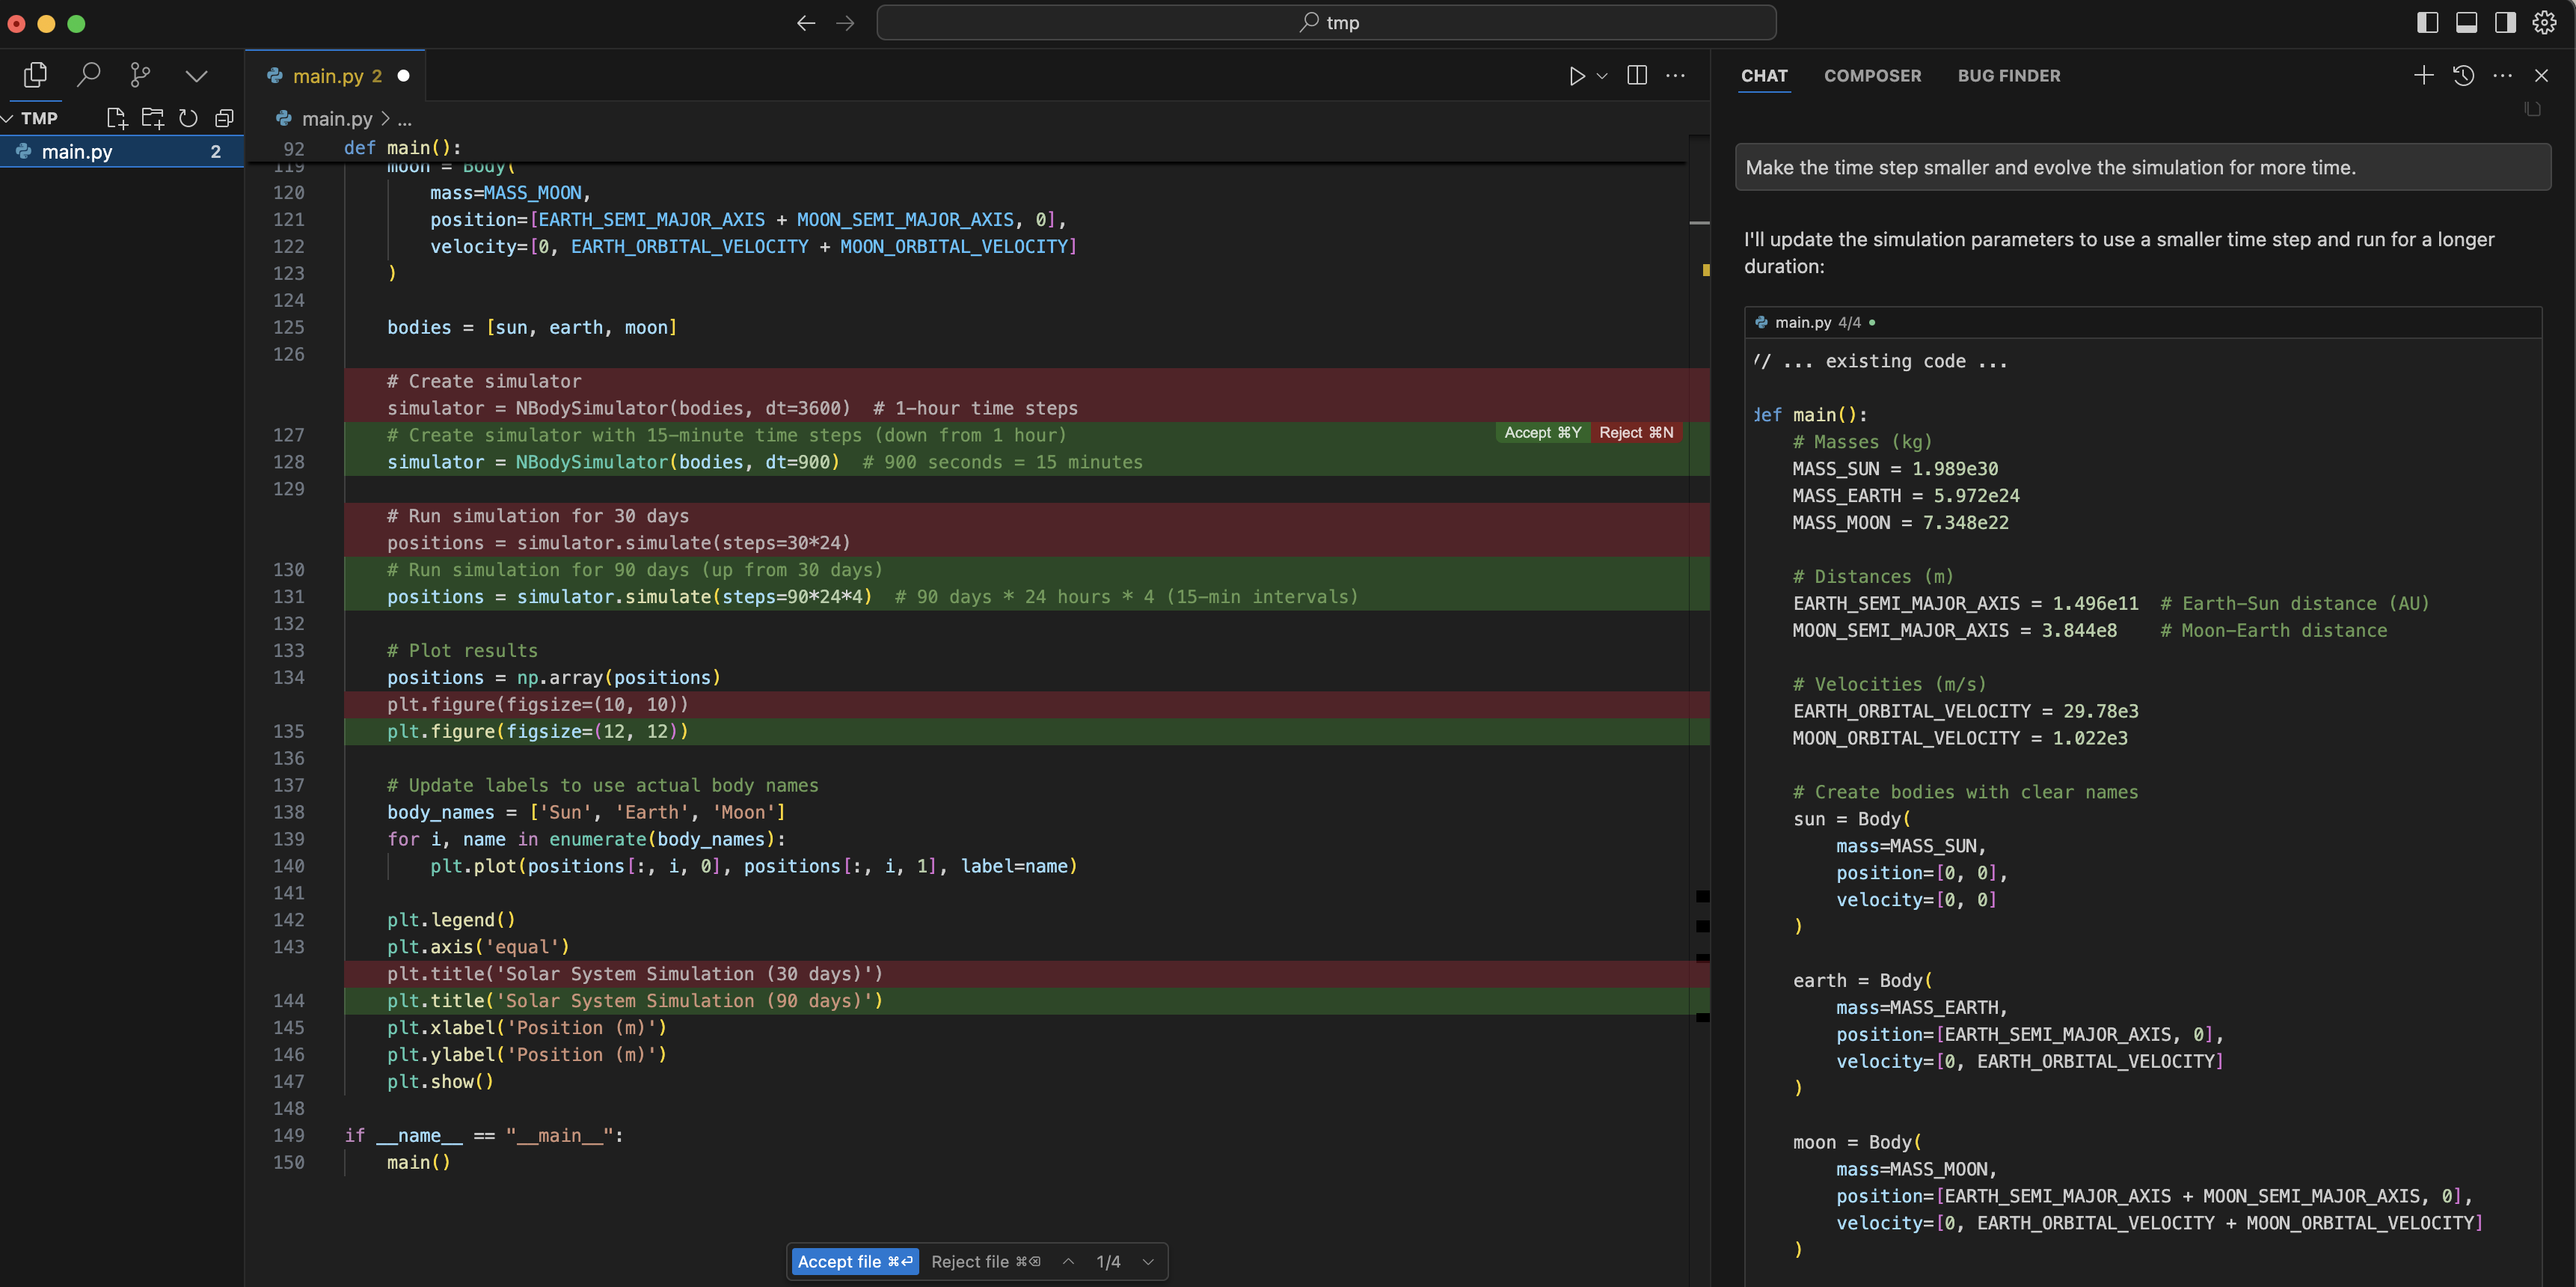2576x1287 pixels.
Task: Click the bodies = [sun, earth, moon] line
Action: coord(532,328)
